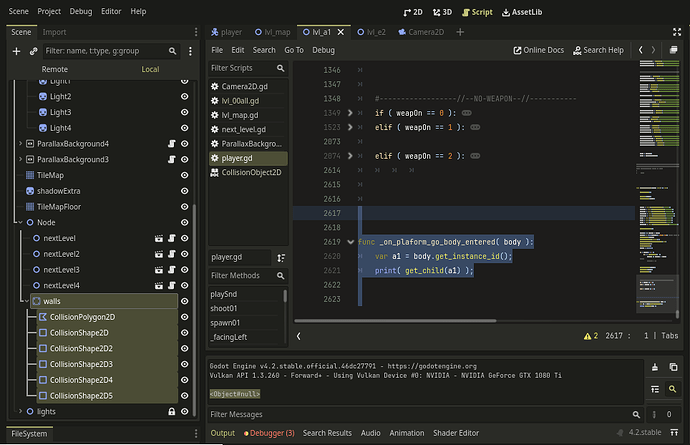Click the scene filter search magnifier
This screenshot has height=445, width=690.
coord(172,51)
